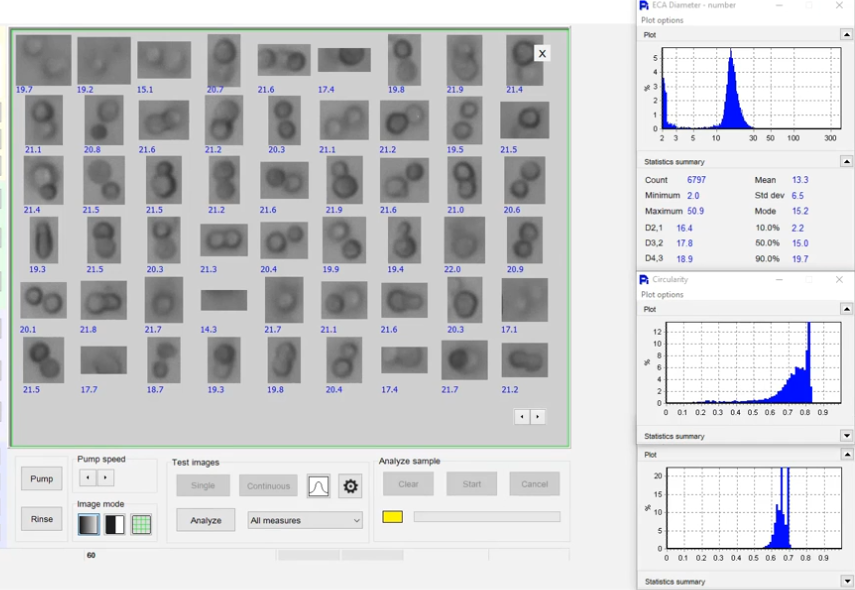Select the black-and-white binary image mode
Screen dimensions: 855x590
pyautogui.click(x=115, y=524)
